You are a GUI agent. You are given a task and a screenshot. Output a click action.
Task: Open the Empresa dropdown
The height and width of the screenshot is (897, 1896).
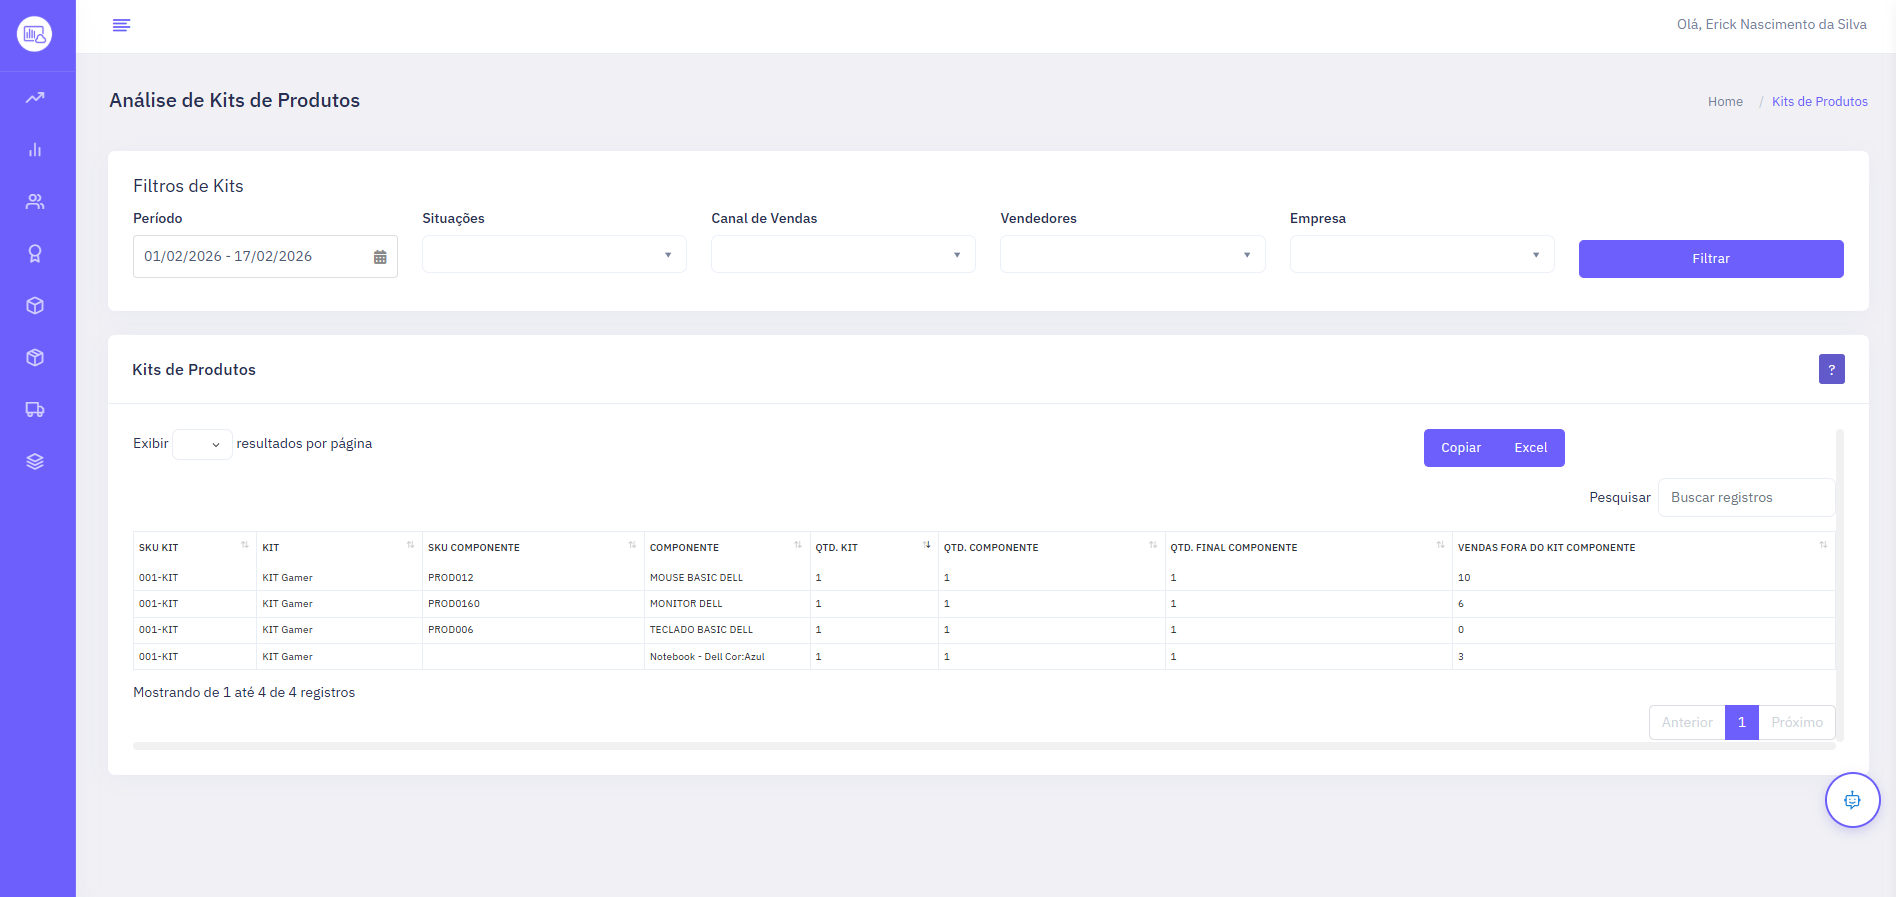point(1421,255)
